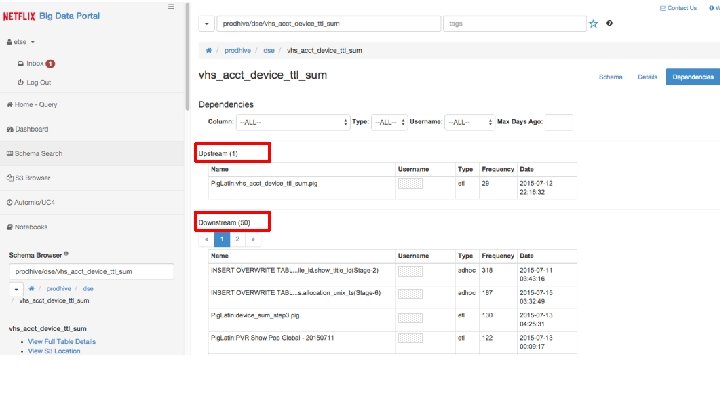Viewport: 720px width, 405px height.
Task: Click the home icon in Schema Browser breadcrumb
Action: pyautogui.click(x=31, y=288)
